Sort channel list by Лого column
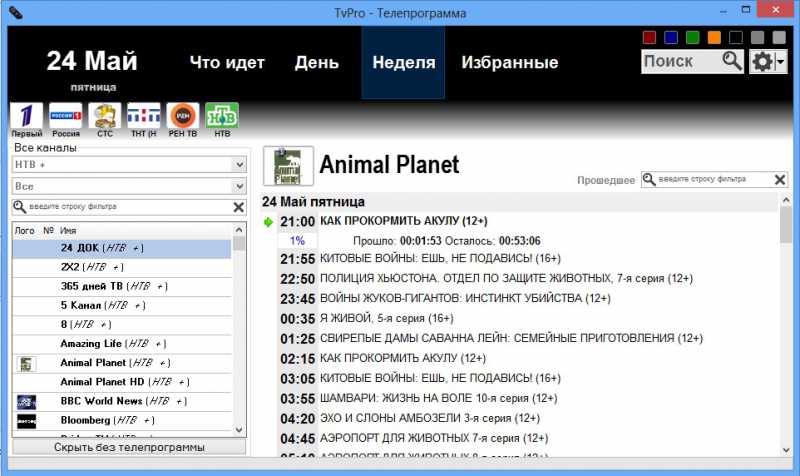Screen dimensions: 800x476 (x=24, y=231)
